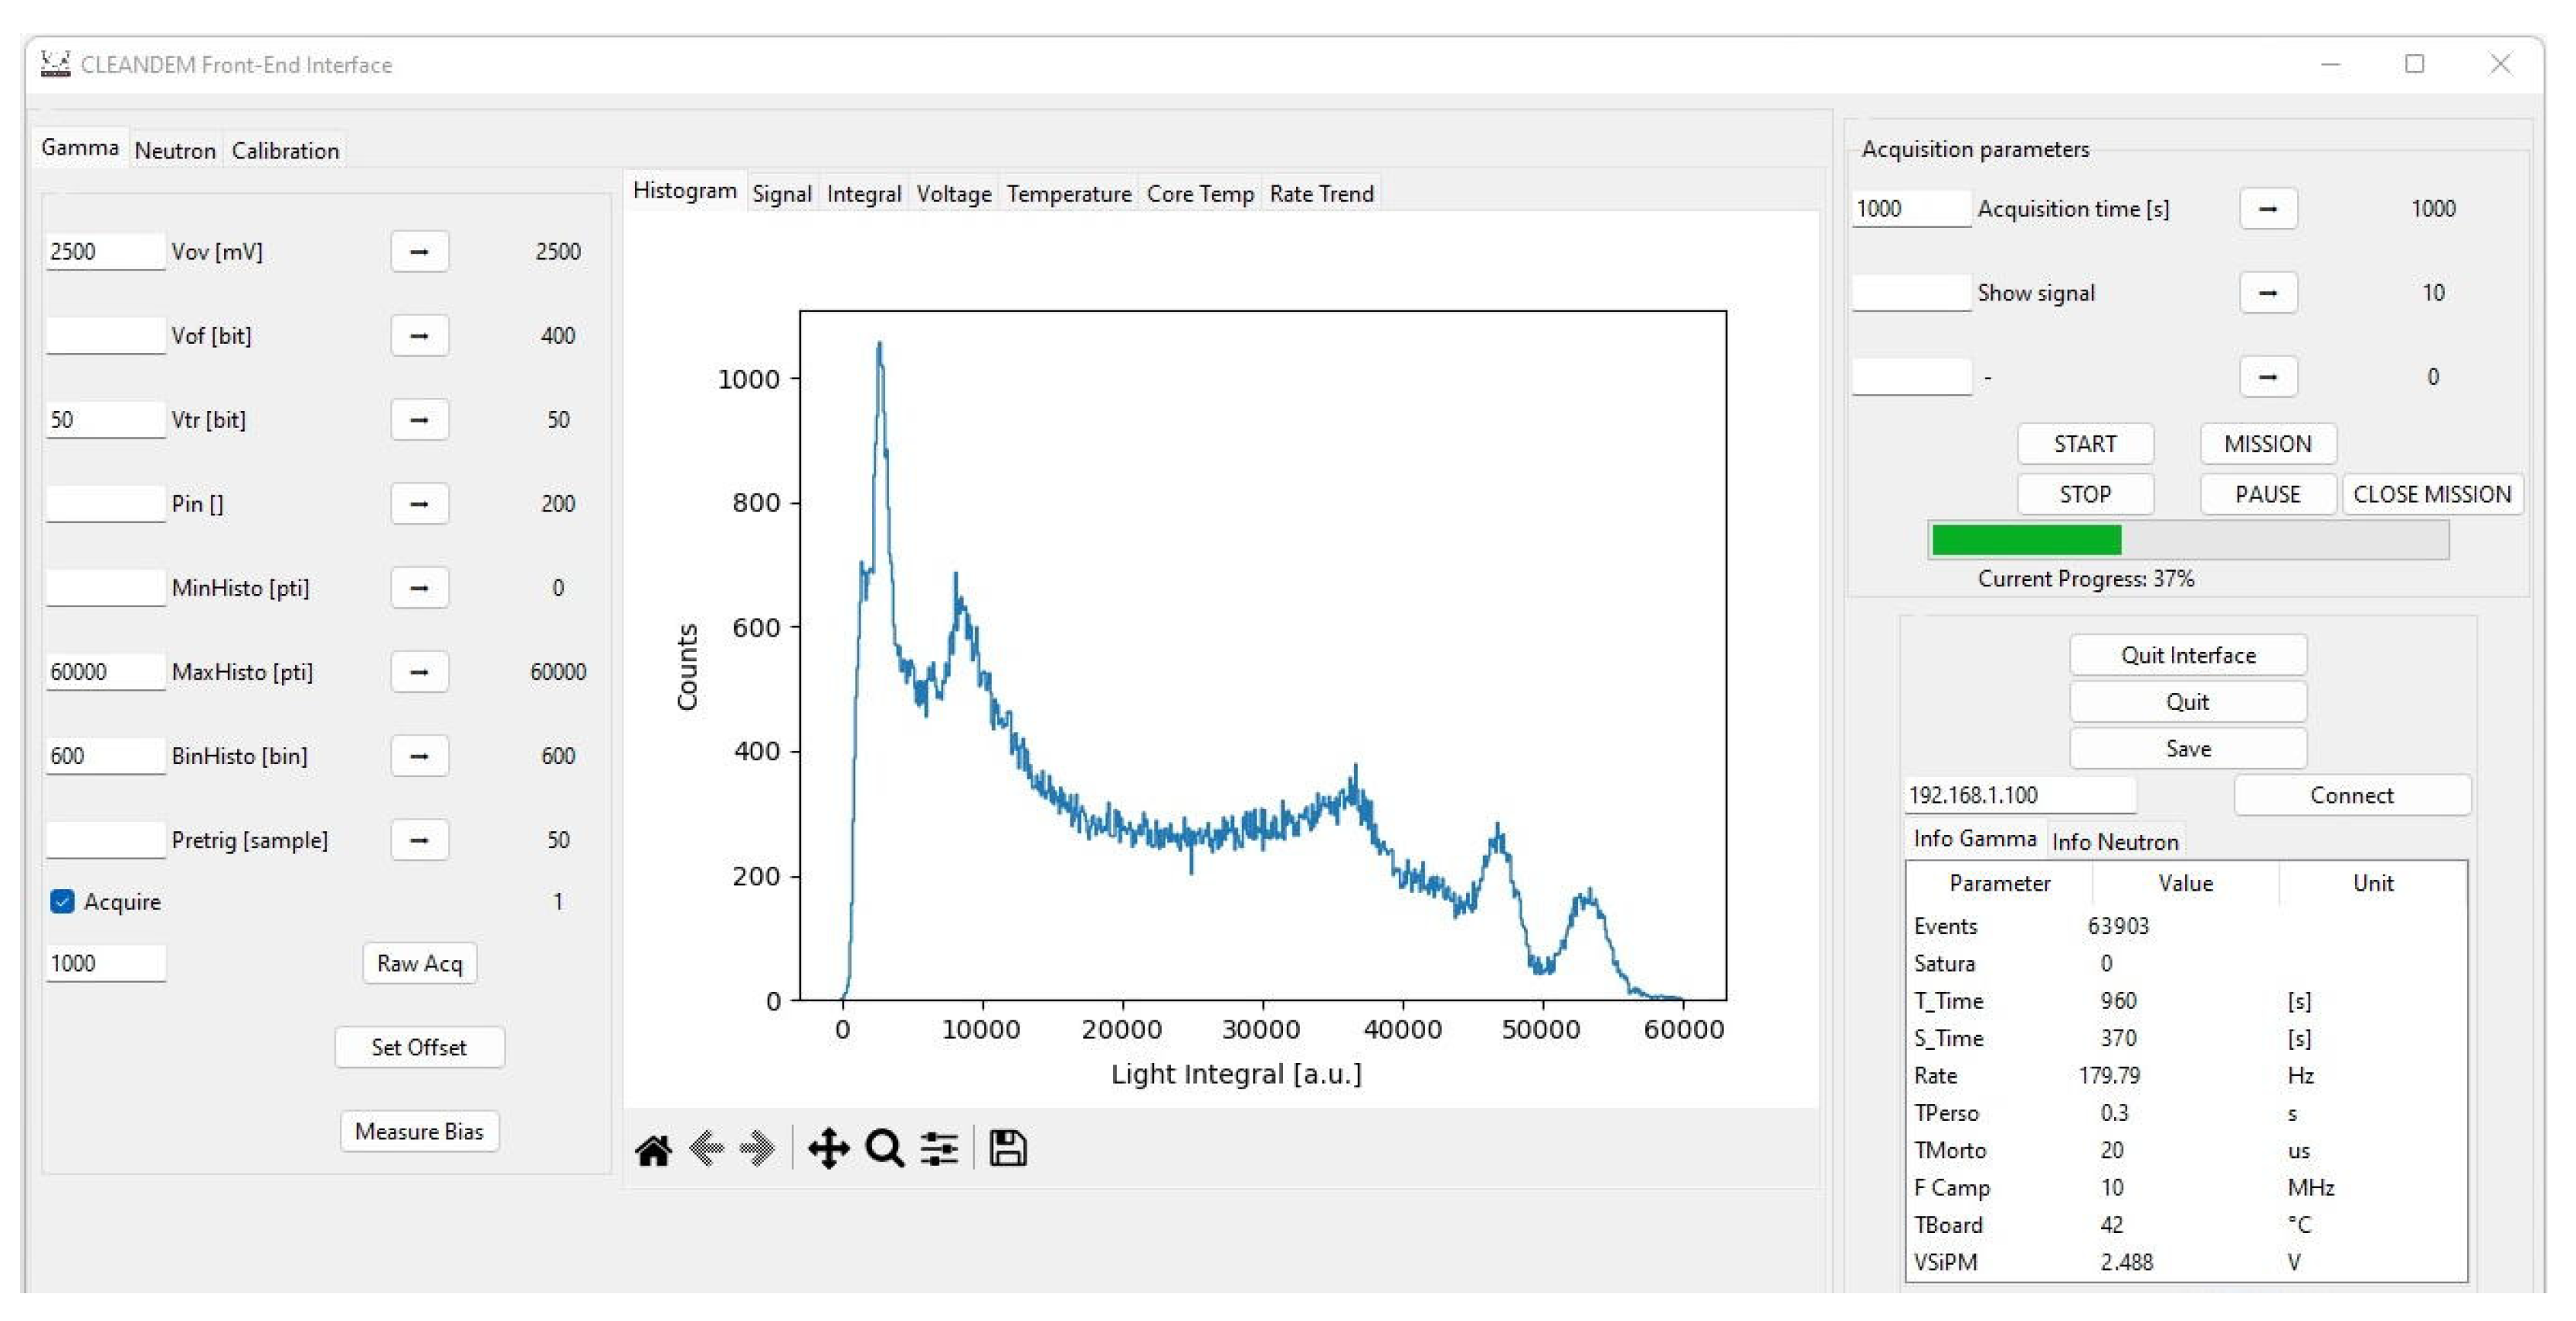Select the Zoom magnifier tool

(885, 1149)
